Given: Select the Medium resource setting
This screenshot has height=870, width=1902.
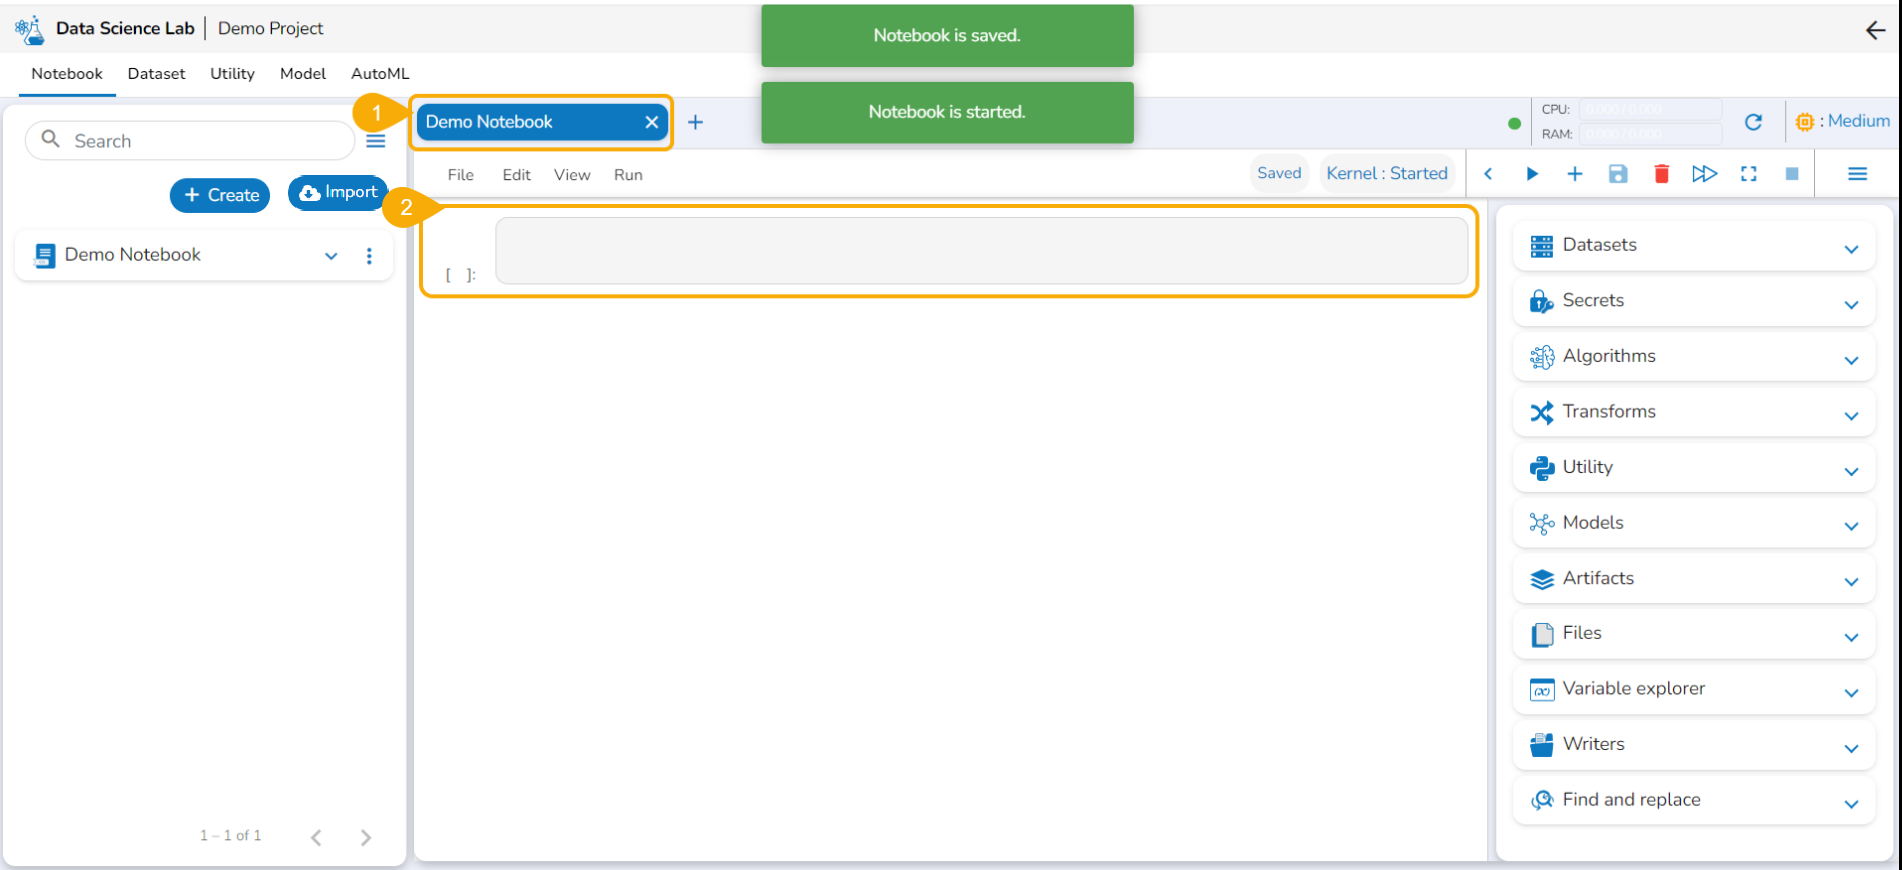Looking at the screenshot, I should (x=1842, y=121).
